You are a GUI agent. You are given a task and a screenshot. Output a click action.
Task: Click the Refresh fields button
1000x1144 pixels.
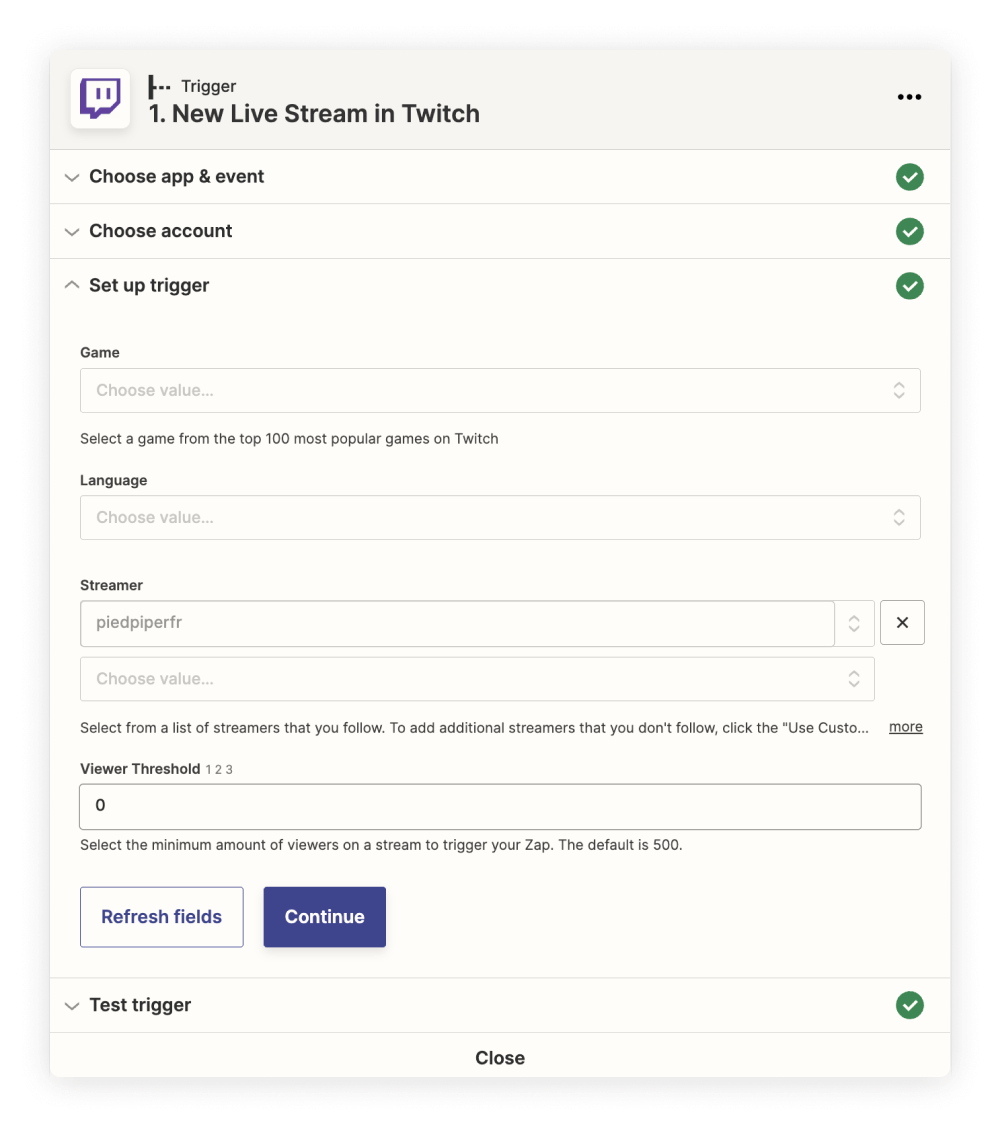161,917
